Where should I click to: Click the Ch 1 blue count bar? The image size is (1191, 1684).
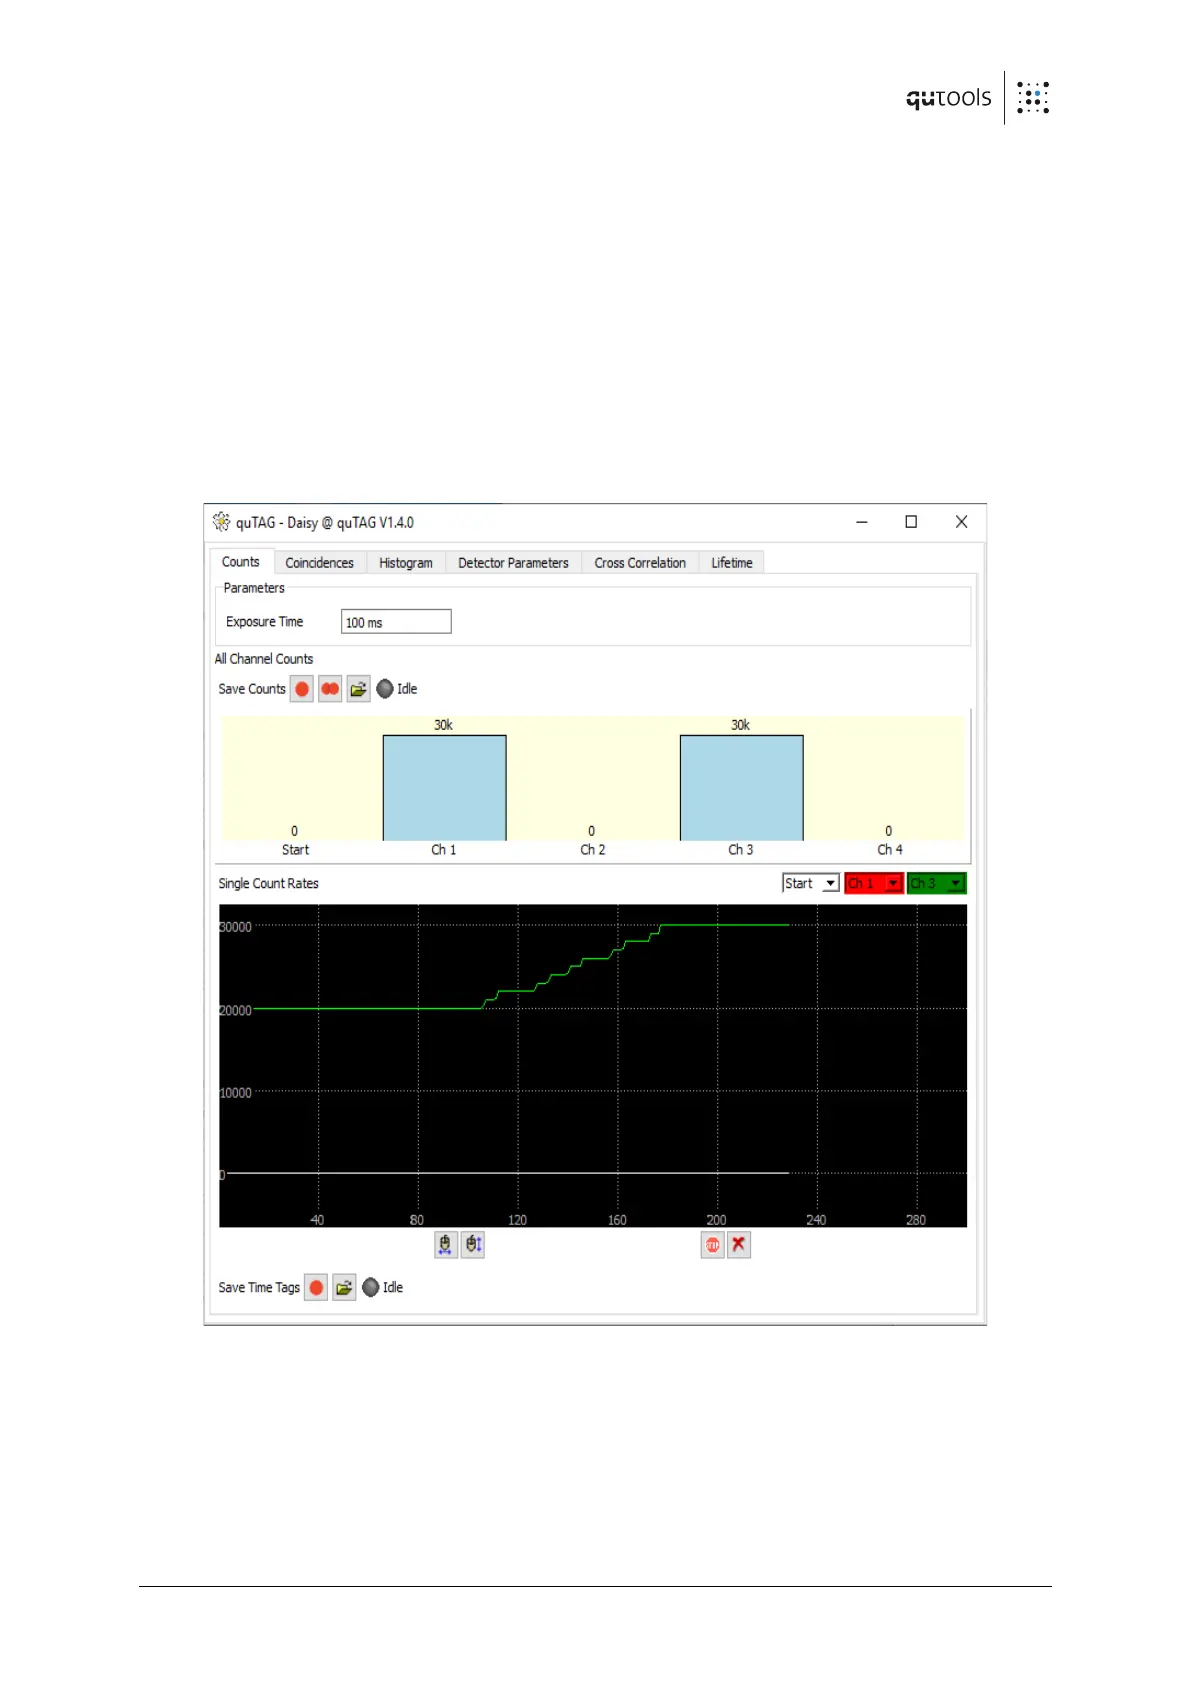(x=445, y=788)
